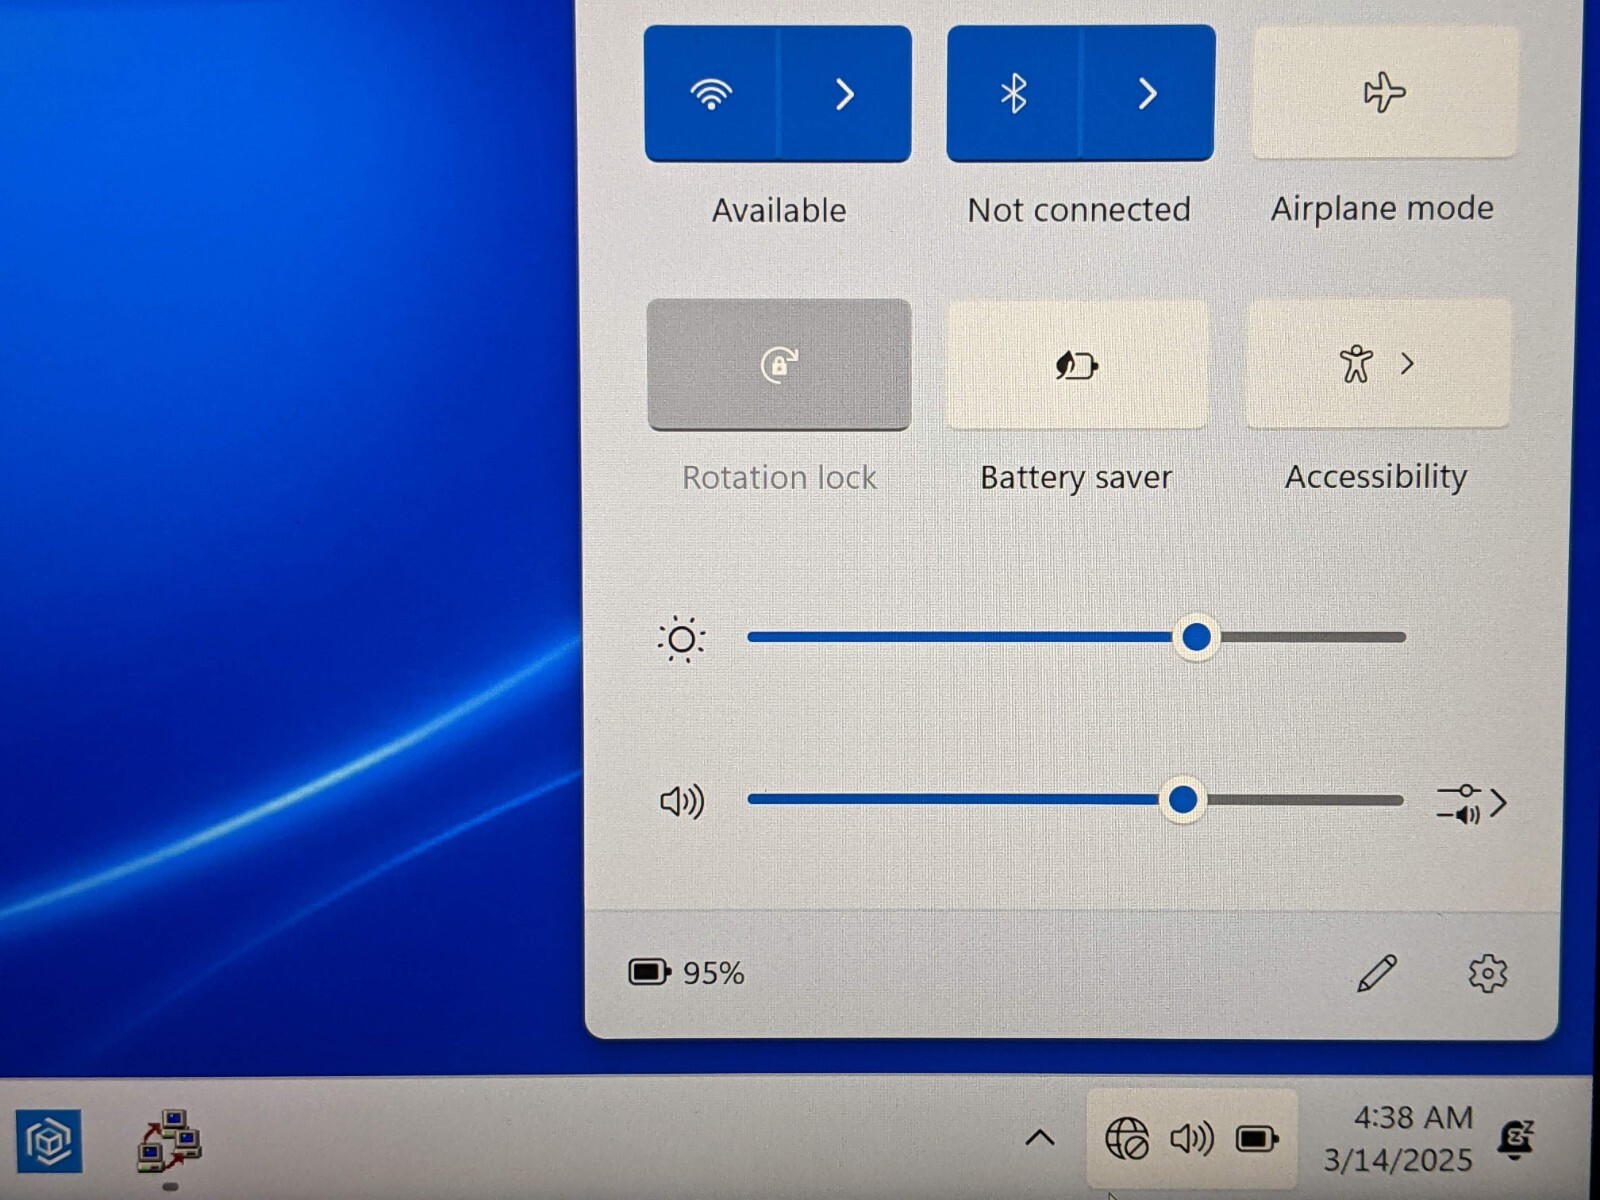Viewport: 1600px width, 1200px height.
Task: Open the Accessibility quick settings tile
Action: coord(1378,363)
